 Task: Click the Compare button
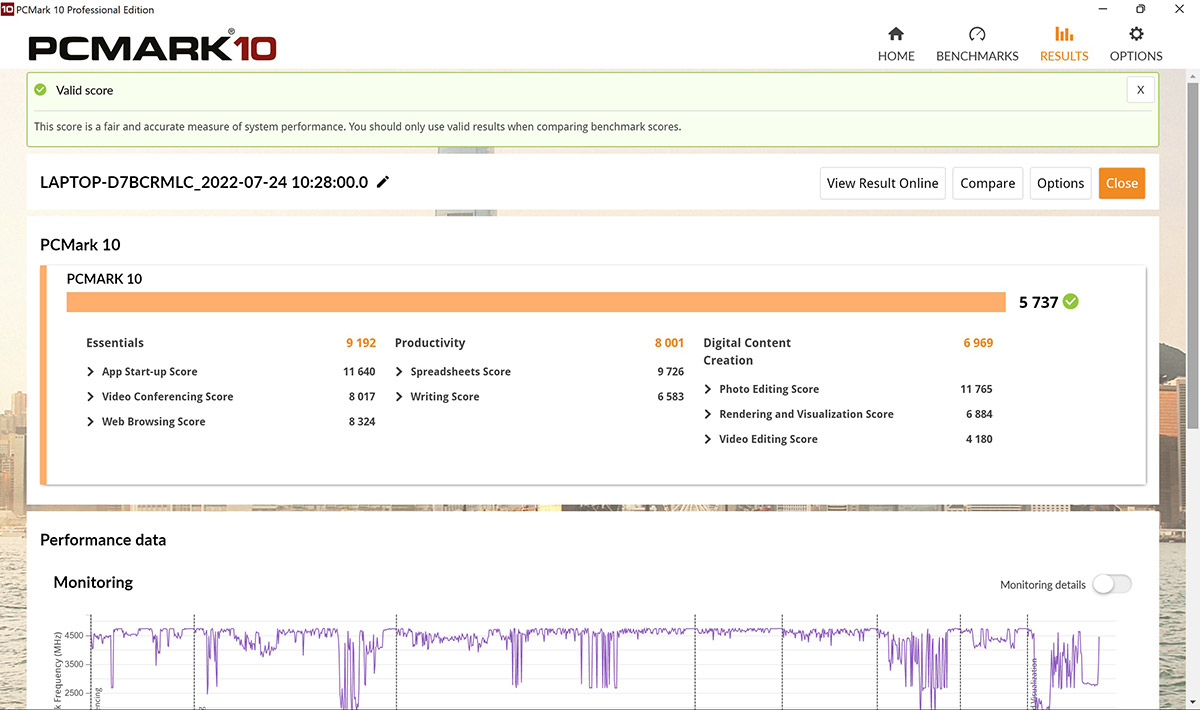click(x=987, y=183)
